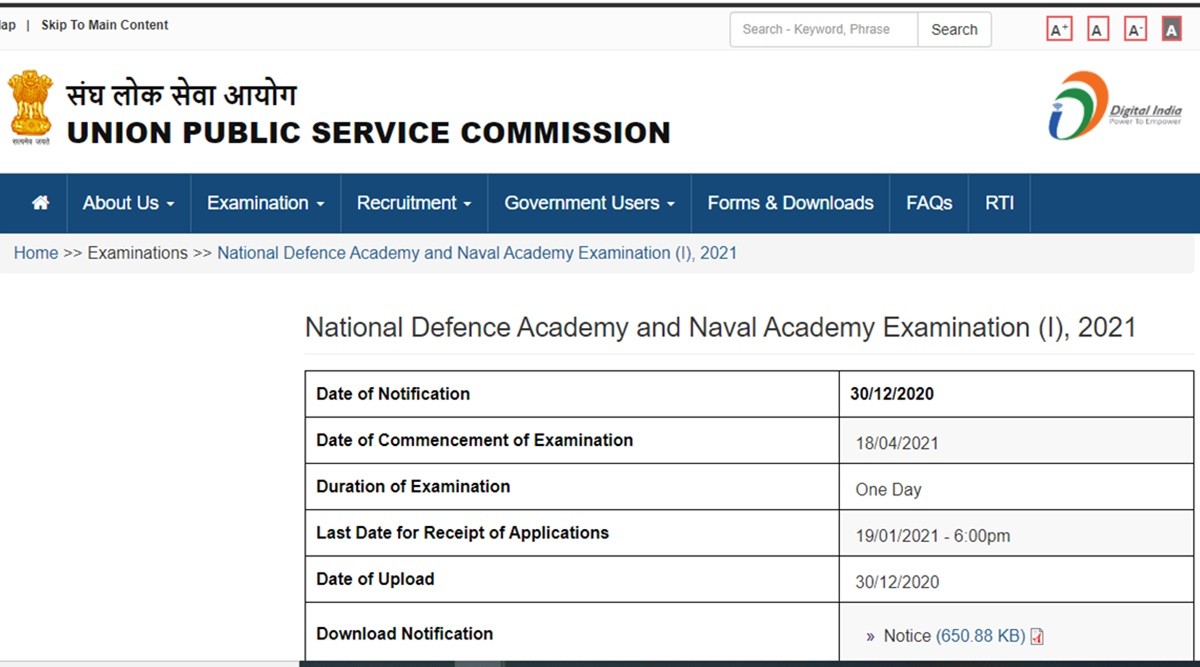Toggle high contrast dark A icon
This screenshot has height=667, width=1200.
1172,29
